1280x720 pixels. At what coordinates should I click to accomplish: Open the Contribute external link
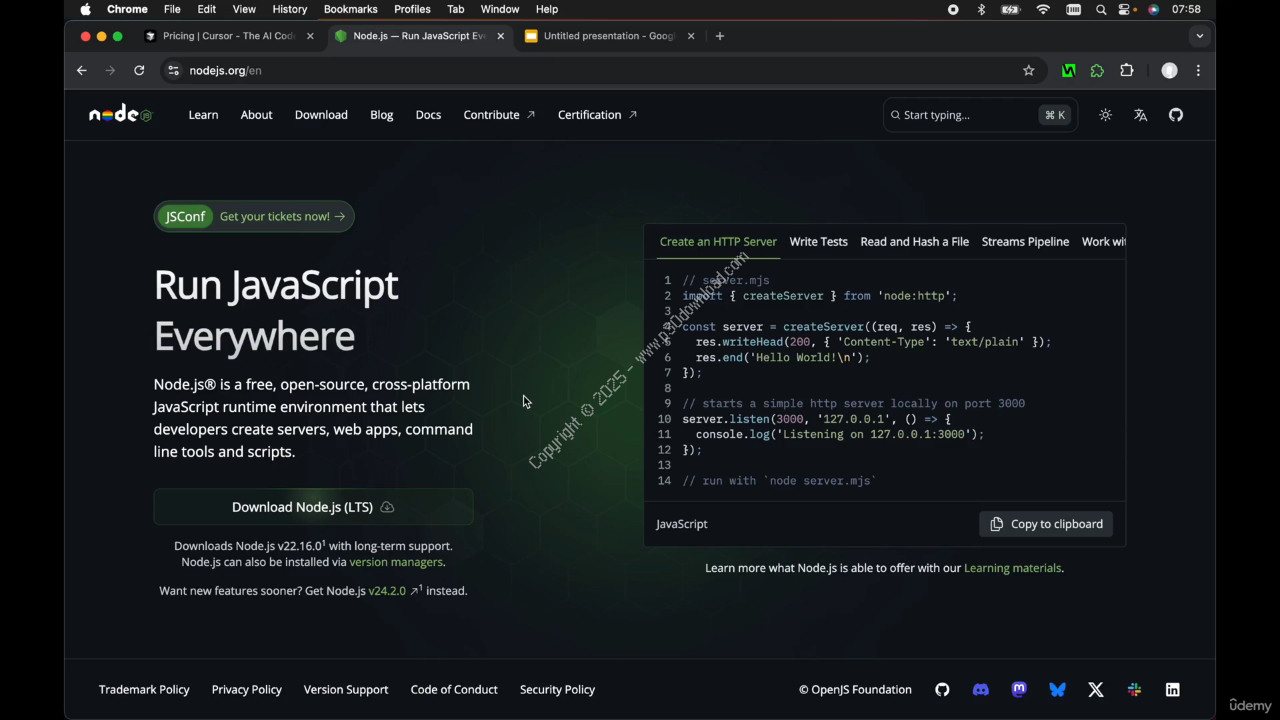499,115
